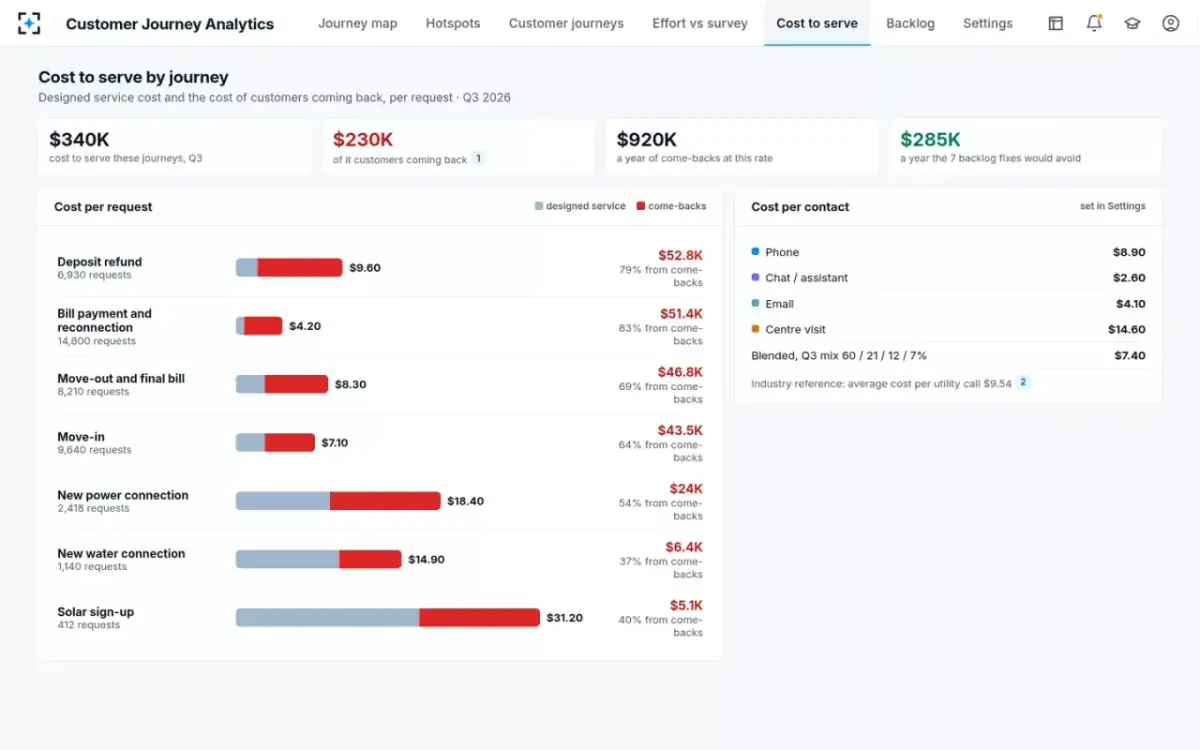The width and height of the screenshot is (1200, 750).
Task: Open the user account icon
Action: click(1171, 23)
